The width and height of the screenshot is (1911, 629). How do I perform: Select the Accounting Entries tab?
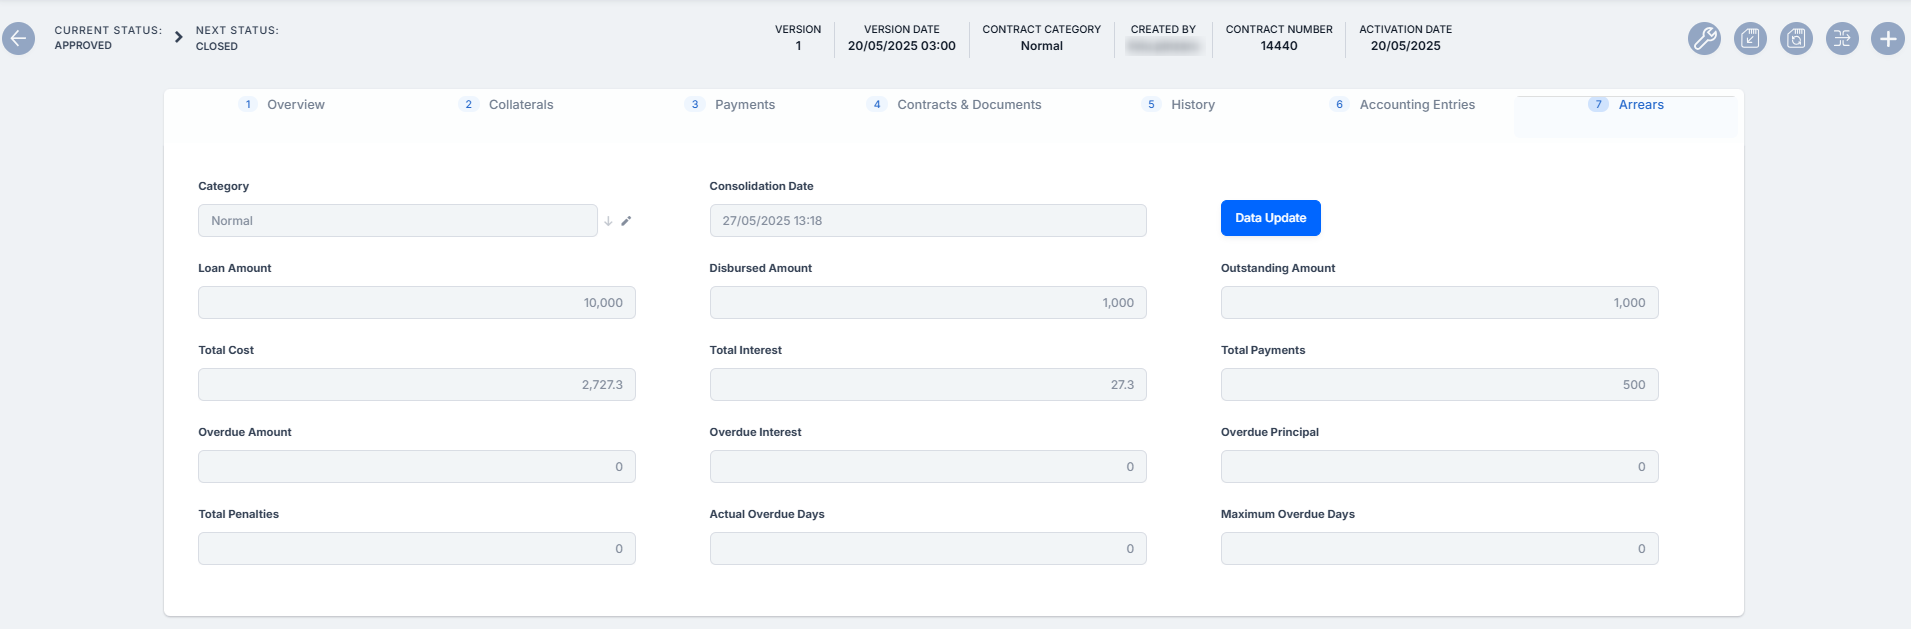[1416, 105]
